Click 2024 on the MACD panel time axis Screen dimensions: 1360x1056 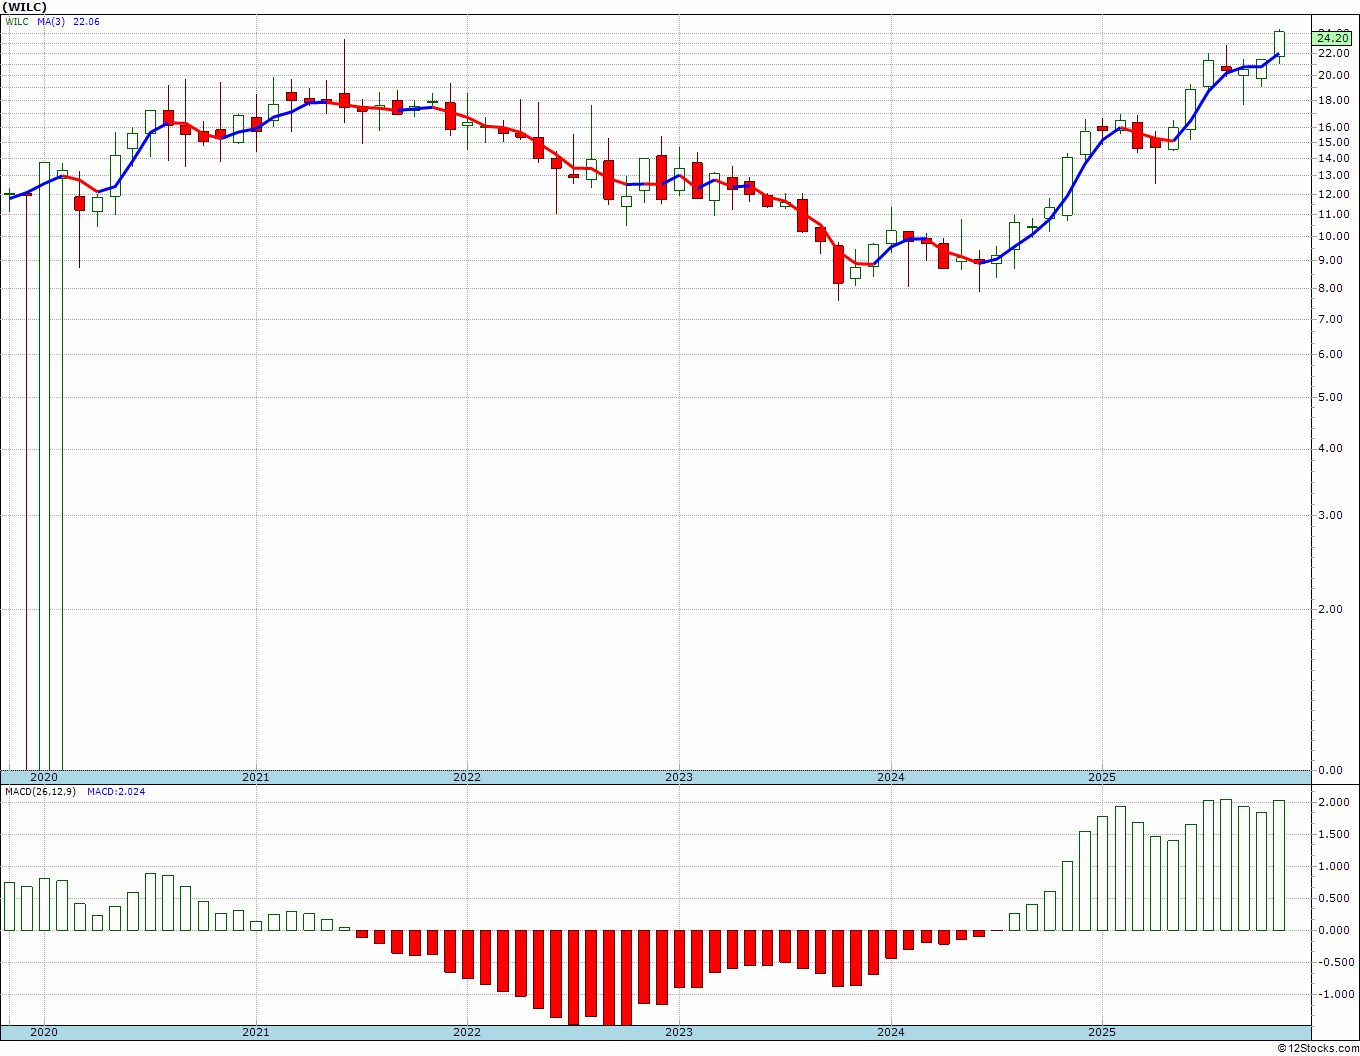(891, 1032)
